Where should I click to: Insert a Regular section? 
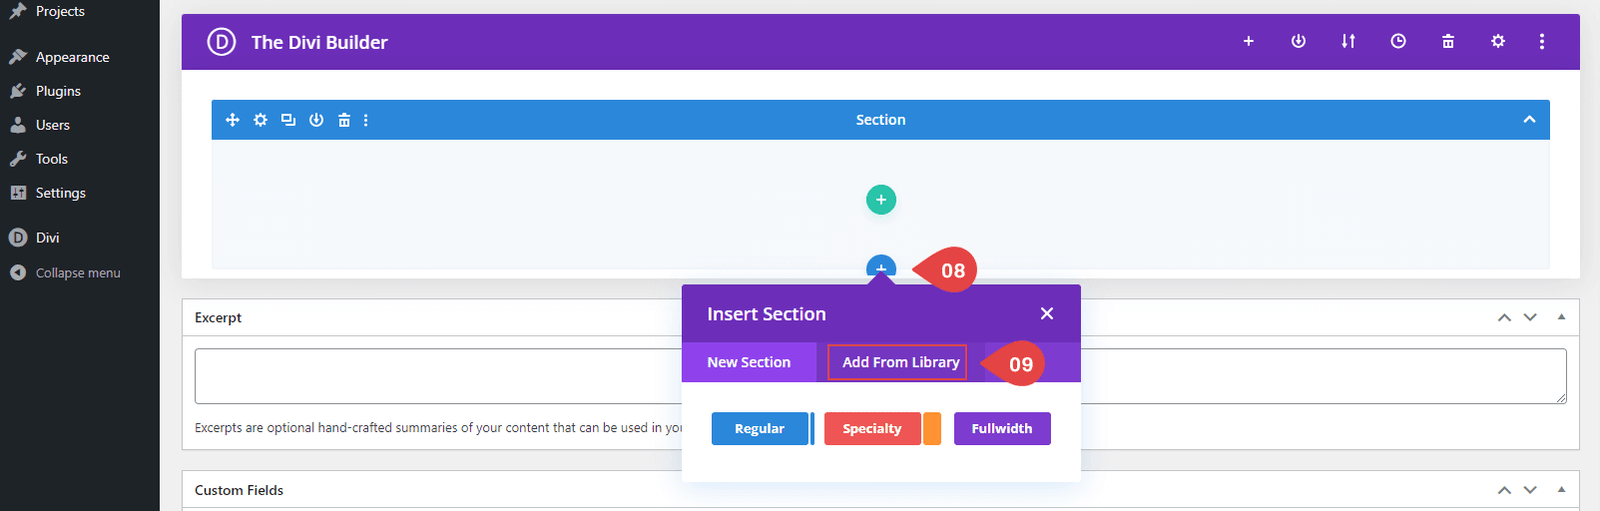point(760,428)
